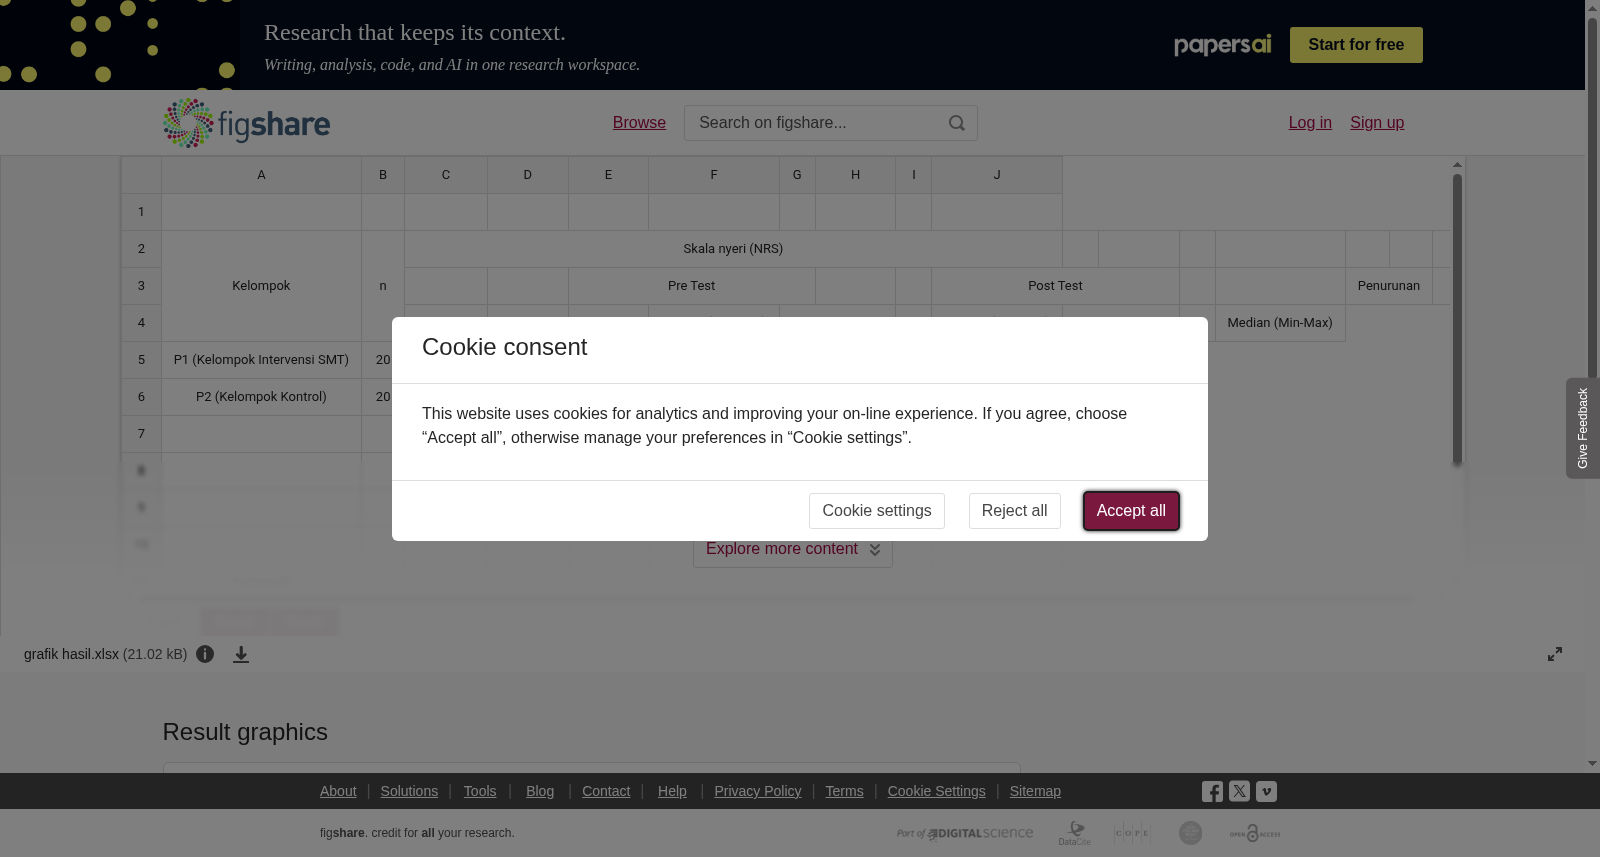
Task: Select cell 'P2 (Kelompok Kontrol)'
Action: click(261, 397)
